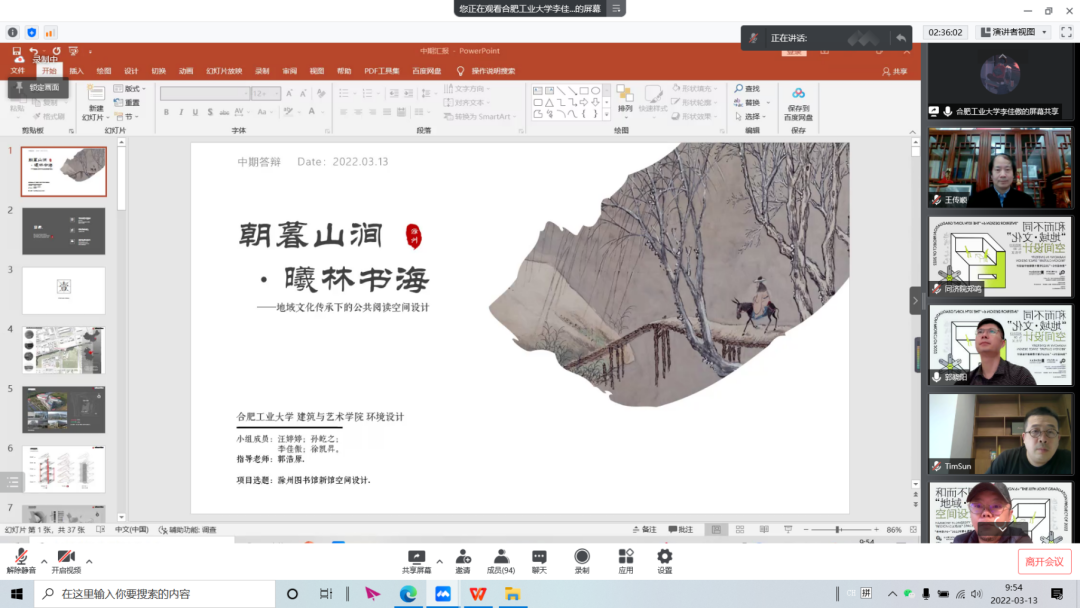Click the 查找 find button

(747, 89)
